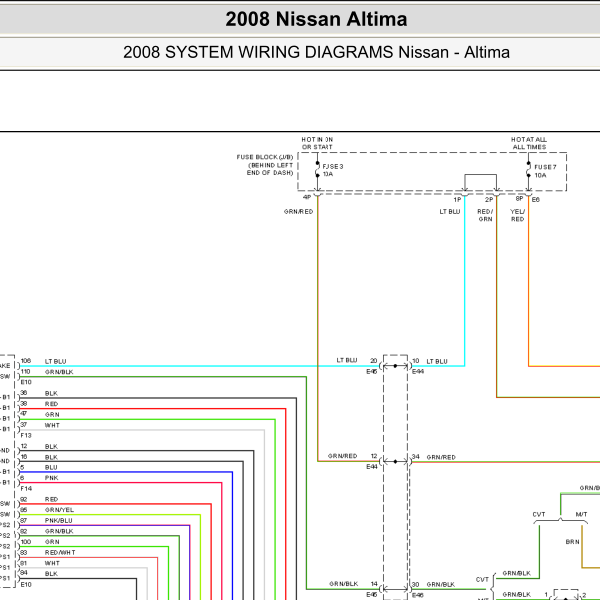Click the "GRN" label at pin 100
This screenshot has width=600, height=600.
[x=52, y=542]
